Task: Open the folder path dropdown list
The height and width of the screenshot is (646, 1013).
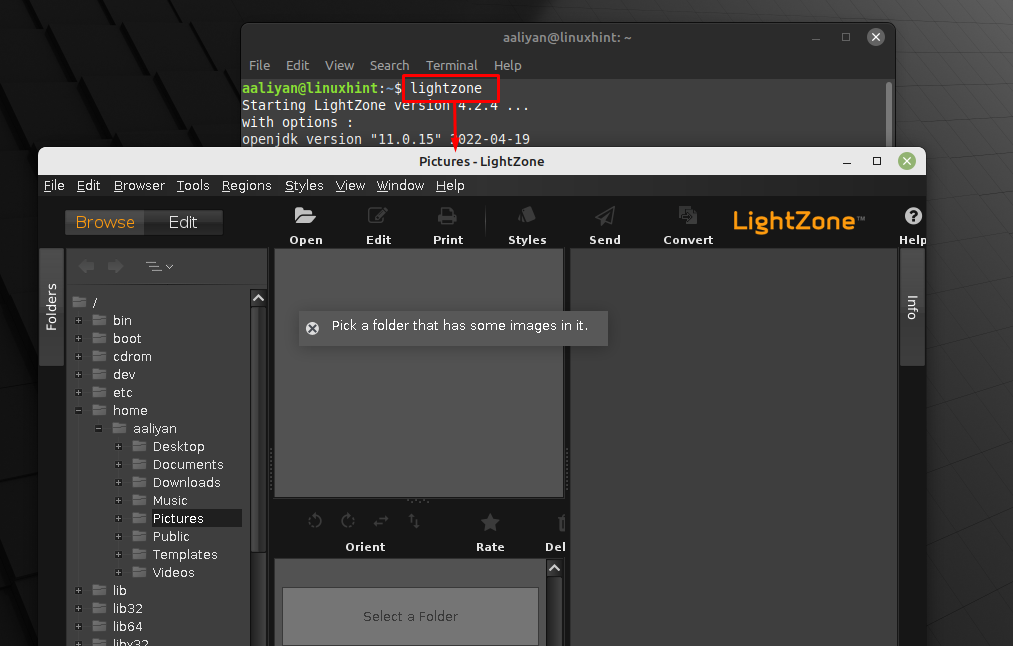Action: 160,266
